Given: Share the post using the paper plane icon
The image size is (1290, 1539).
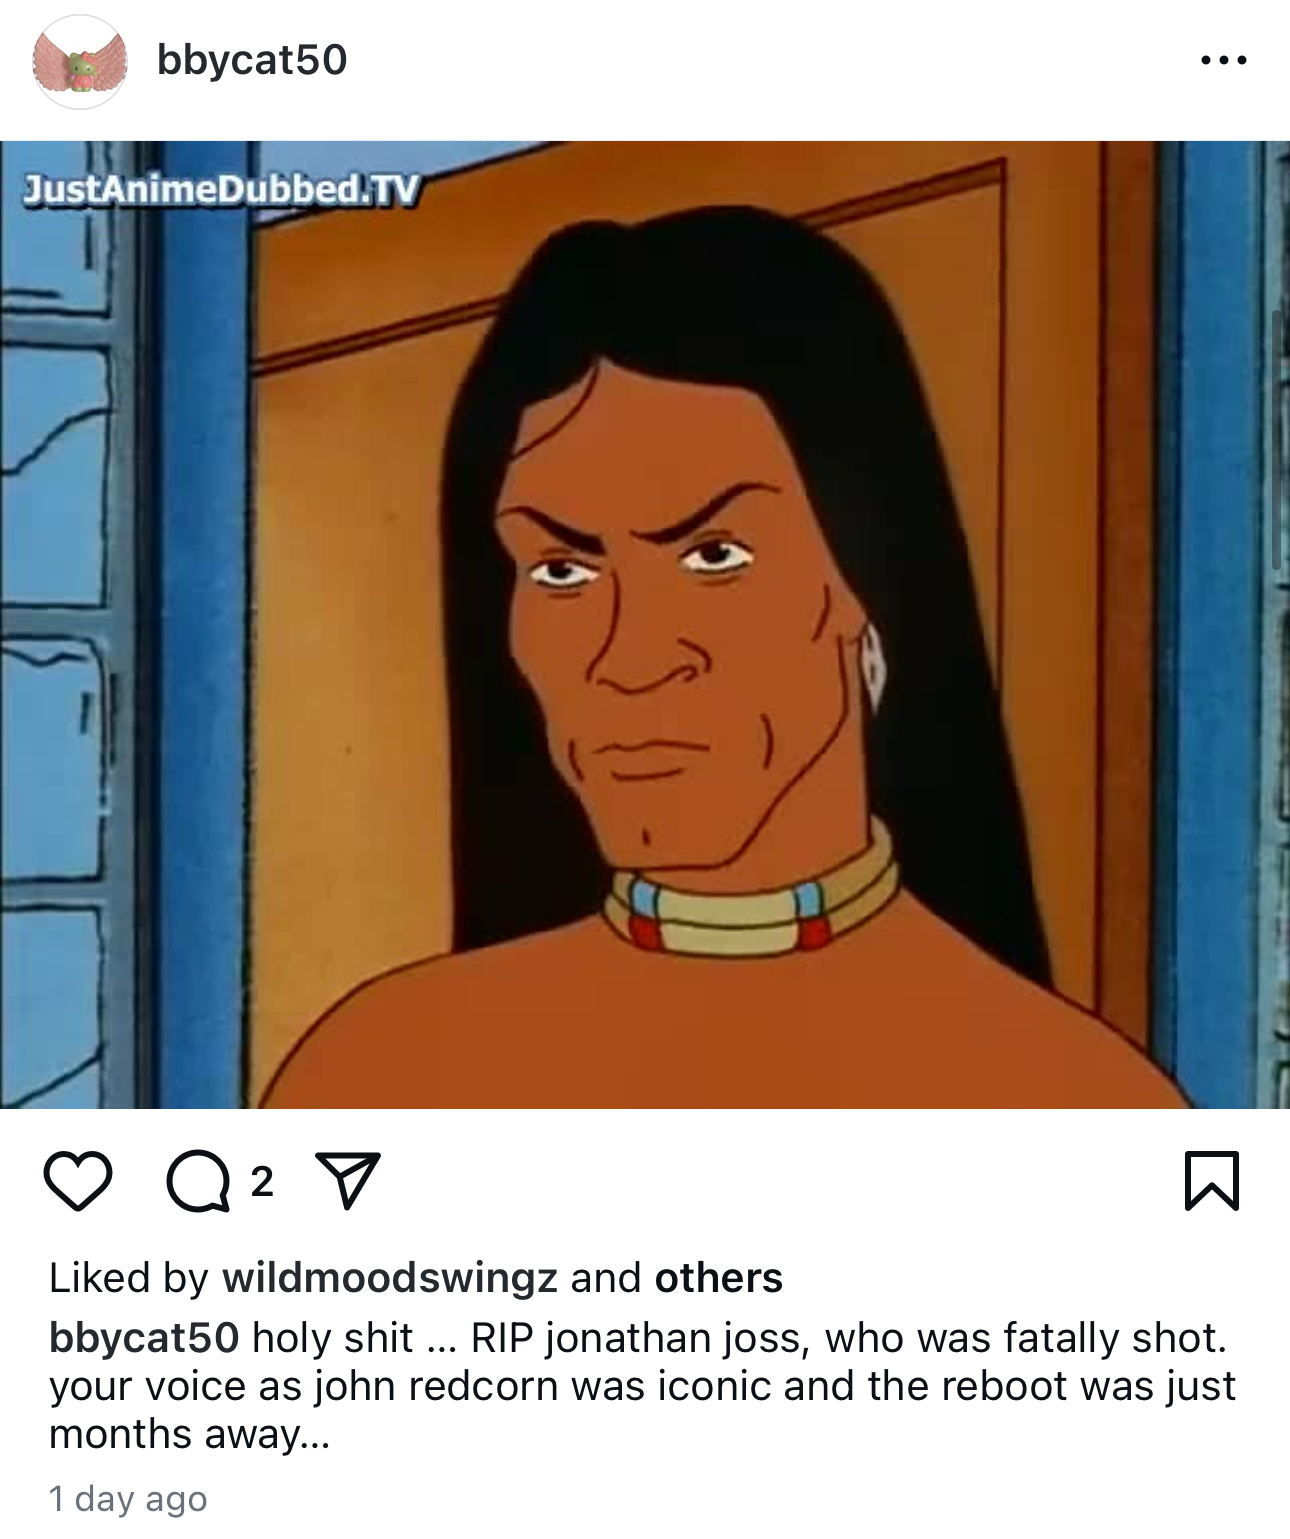Looking at the screenshot, I should (347, 1180).
